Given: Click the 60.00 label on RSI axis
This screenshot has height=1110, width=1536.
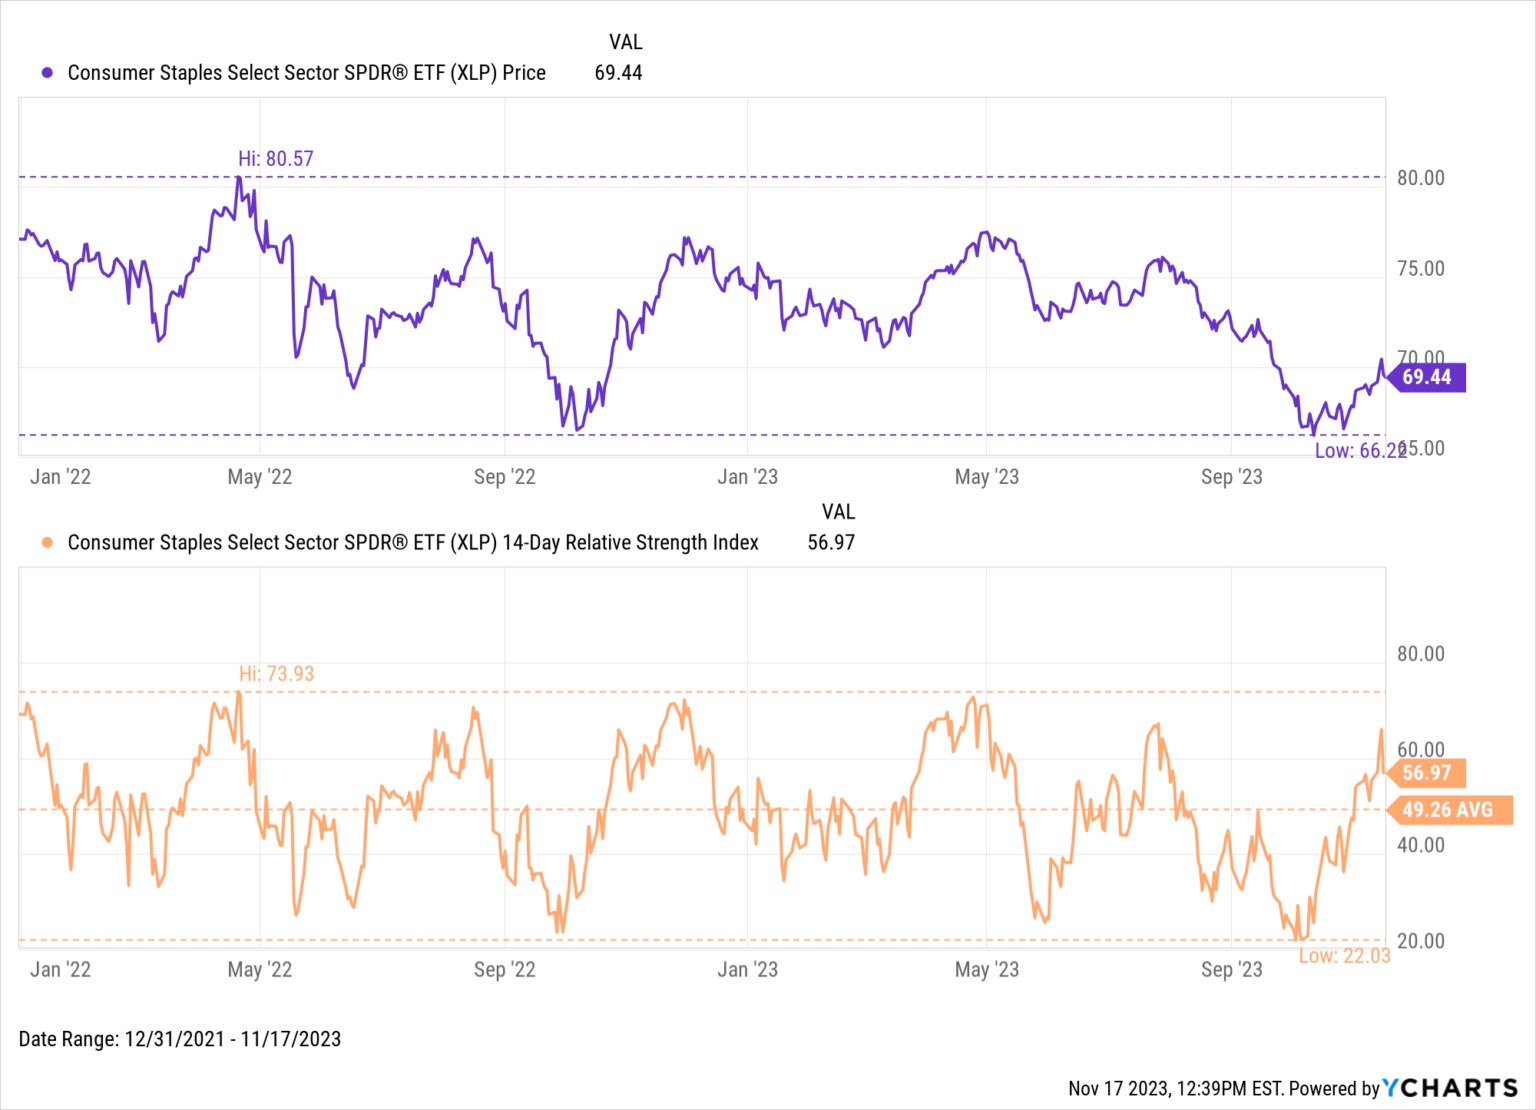Looking at the screenshot, I should [x=1420, y=750].
